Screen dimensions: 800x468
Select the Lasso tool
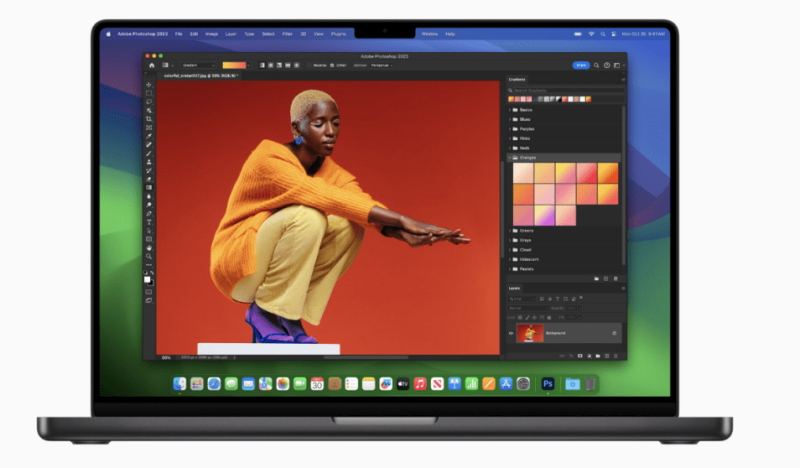coord(149,101)
